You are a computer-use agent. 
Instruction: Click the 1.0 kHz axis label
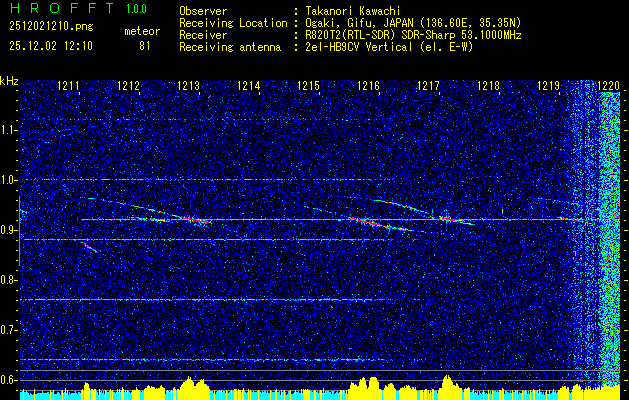7,180
